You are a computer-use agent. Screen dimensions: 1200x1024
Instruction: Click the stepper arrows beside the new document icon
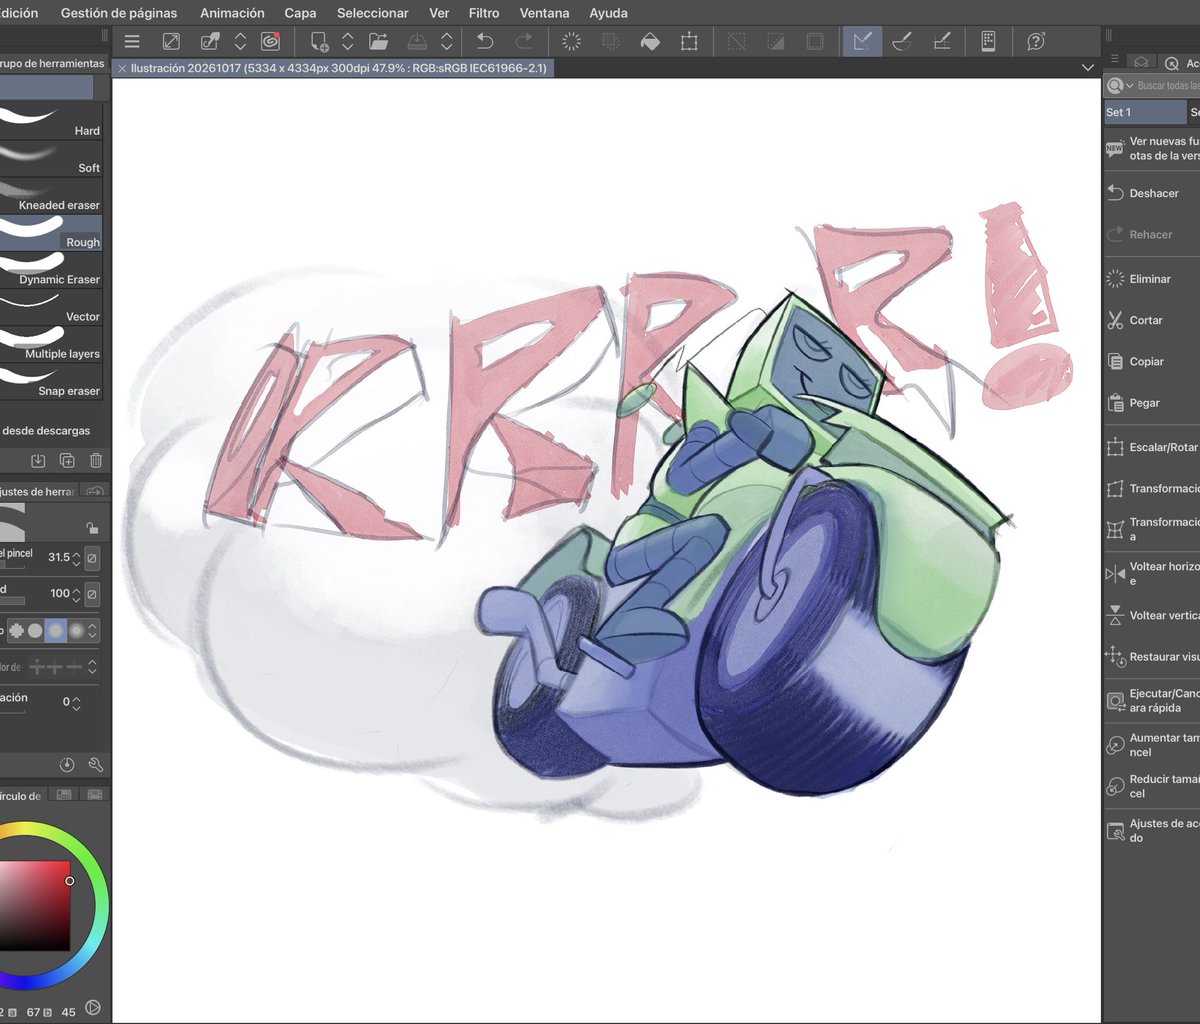tap(348, 41)
